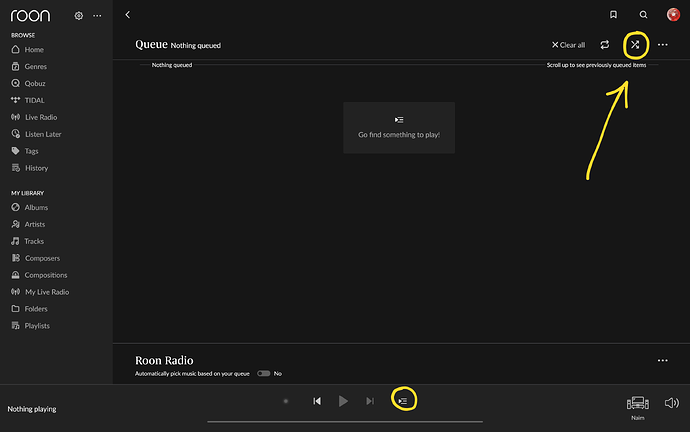Click 'Nothing playing' status text
Viewport: 690px width, 432px height.
point(32,409)
